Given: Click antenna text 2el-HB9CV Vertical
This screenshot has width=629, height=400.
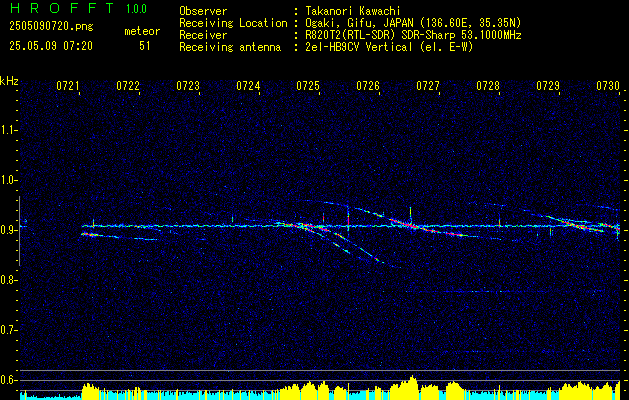Looking at the screenshot, I should 359,47.
